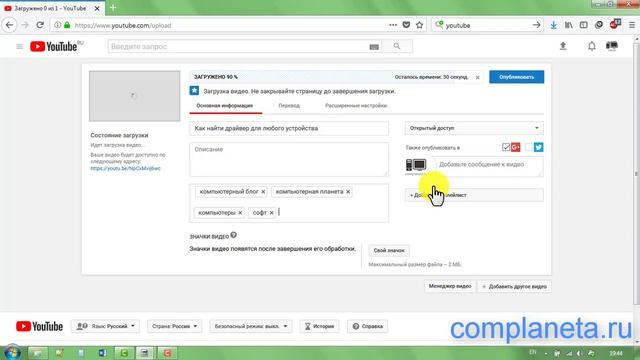Image resolution: width=640 pixels, height=360 pixels.
Task: Dismiss the upload progress with X
Action: click(x=478, y=77)
